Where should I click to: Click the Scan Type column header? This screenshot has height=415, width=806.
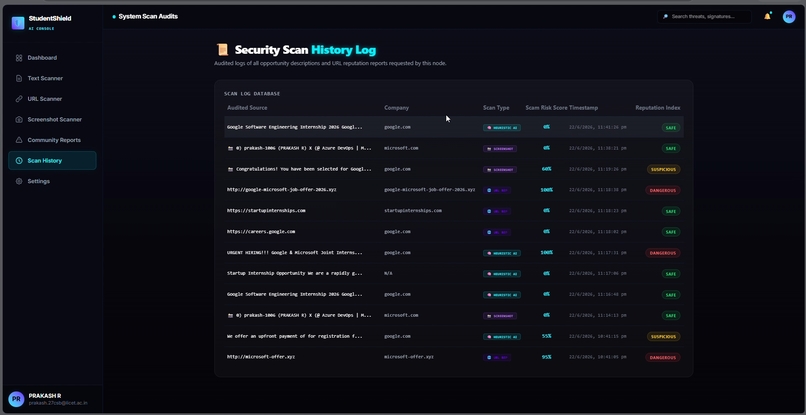(496, 108)
